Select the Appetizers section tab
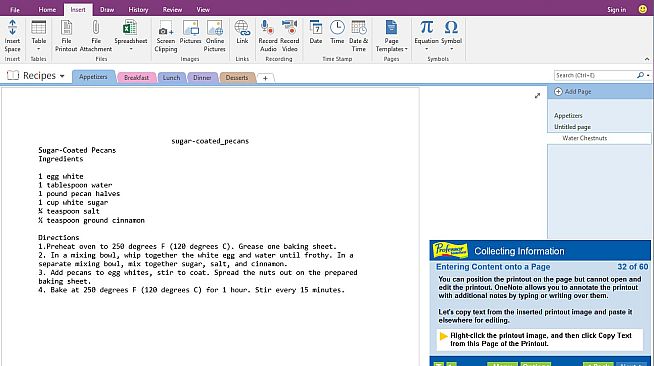Screen dimensions: 654x366 (93, 77)
